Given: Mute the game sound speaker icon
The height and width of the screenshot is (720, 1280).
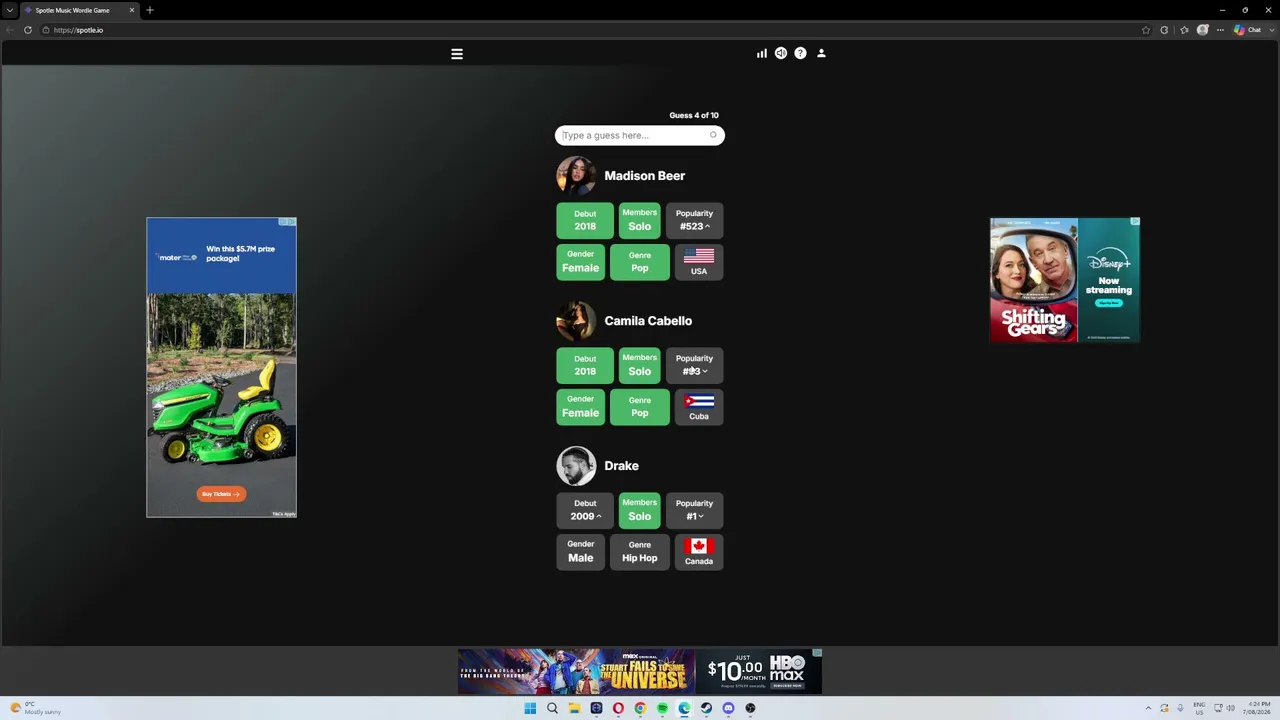Looking at the screenshot, I should (781, 53).
